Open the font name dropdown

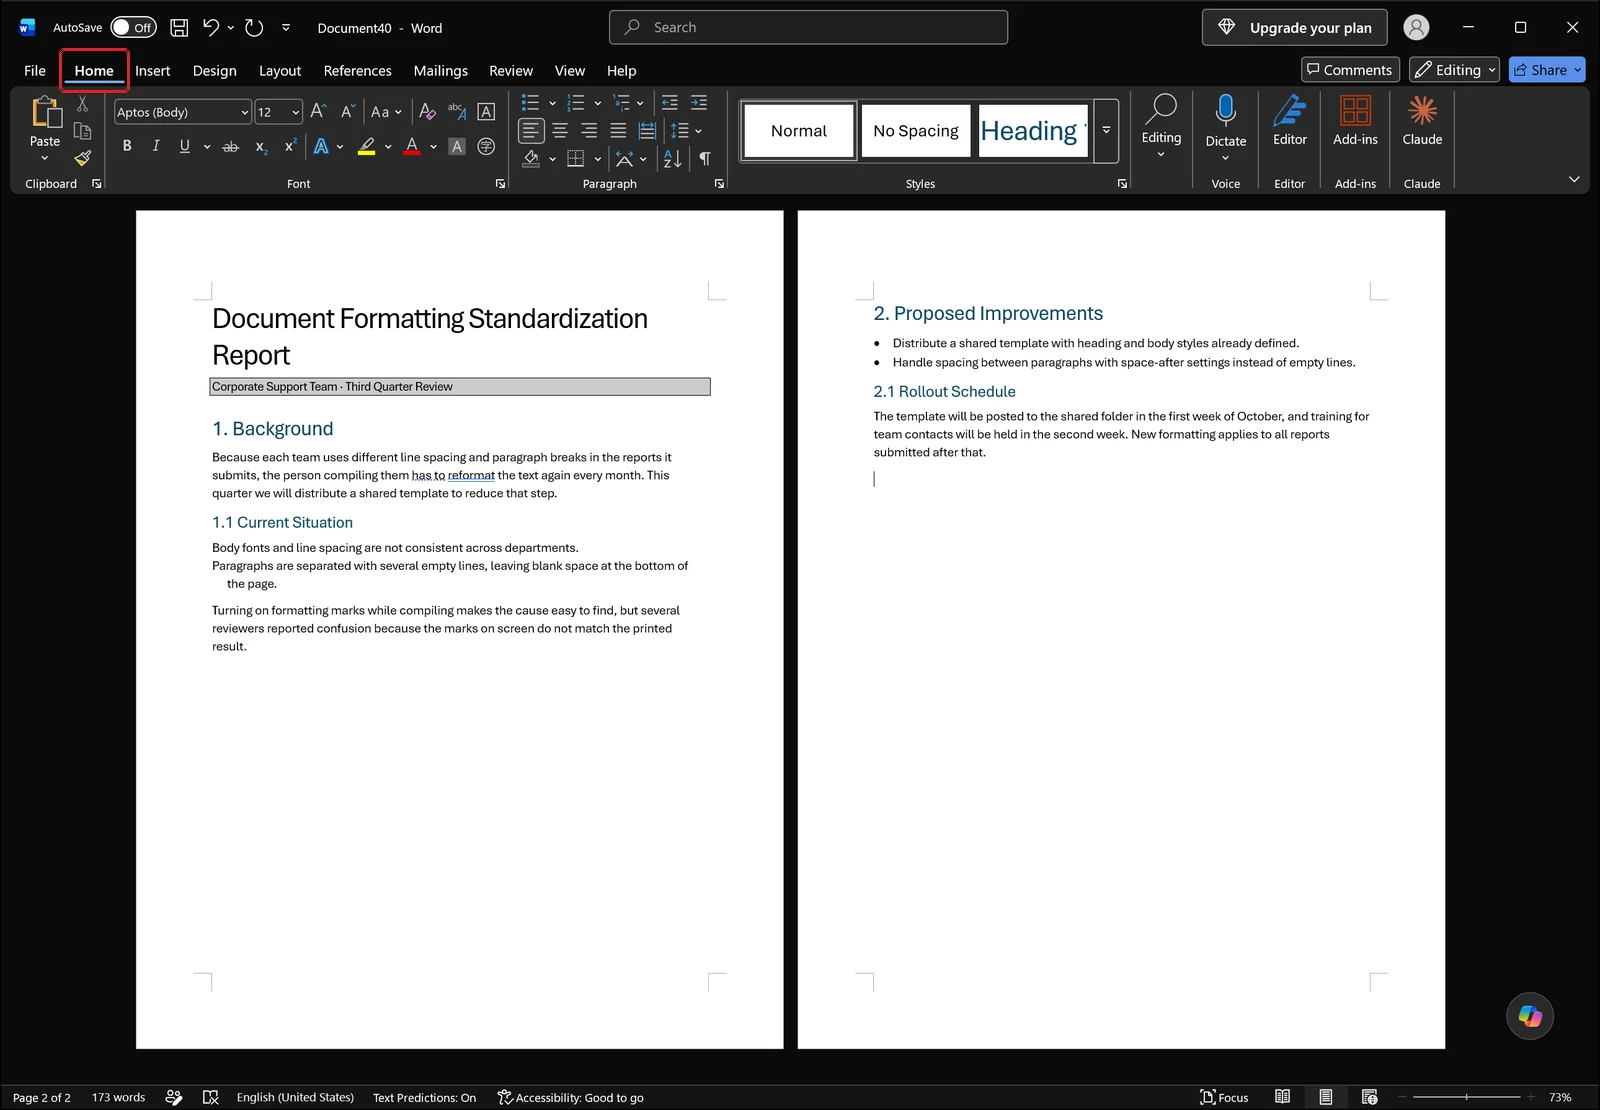click(244, 112)
